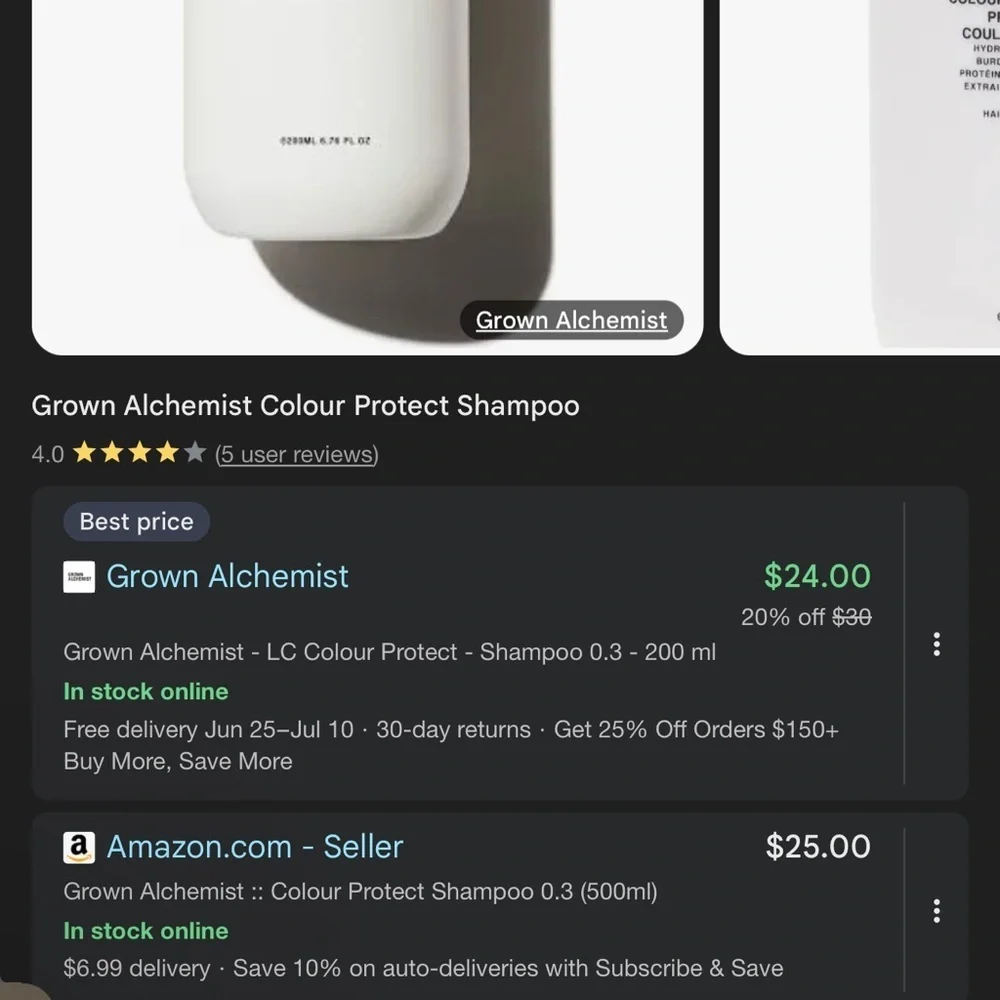Open the 5 user reviews link
The image size is (1000, 1000).
click(x=297, y=455)
